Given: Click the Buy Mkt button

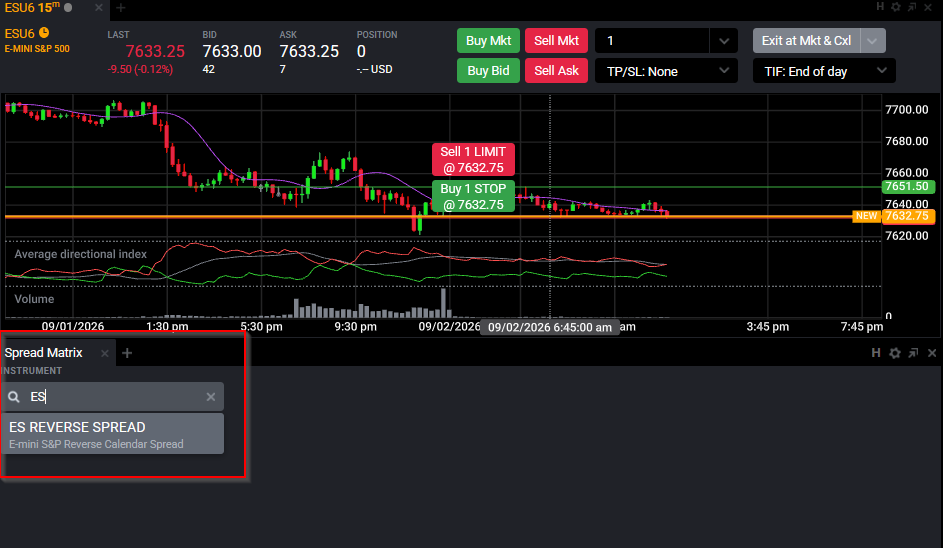Looking at the screenshot, I should [488, 41].
